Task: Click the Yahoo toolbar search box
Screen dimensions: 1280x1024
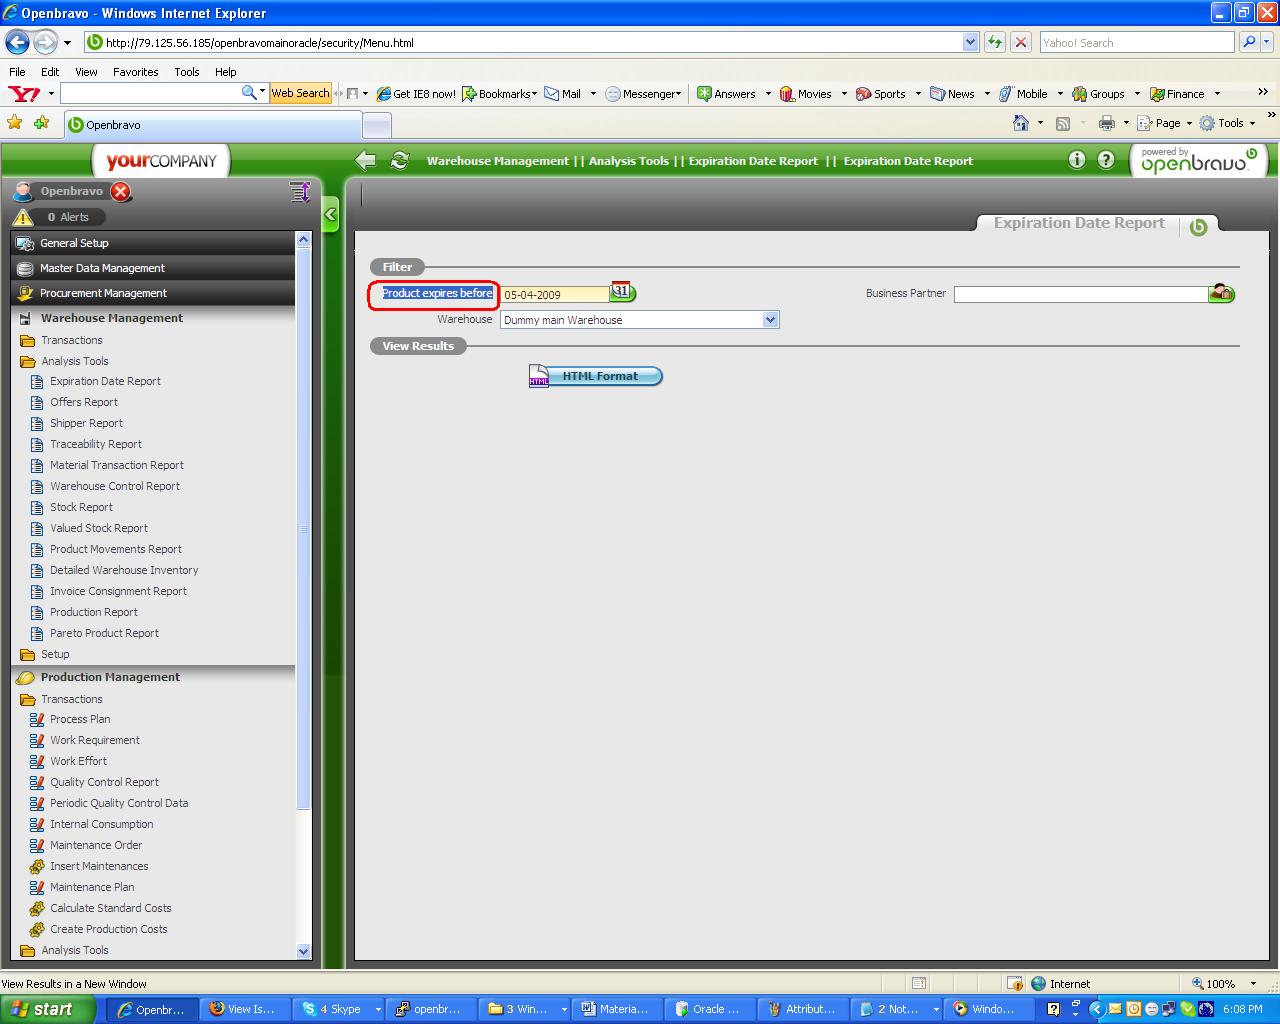Action: click(x=150, y=93)
